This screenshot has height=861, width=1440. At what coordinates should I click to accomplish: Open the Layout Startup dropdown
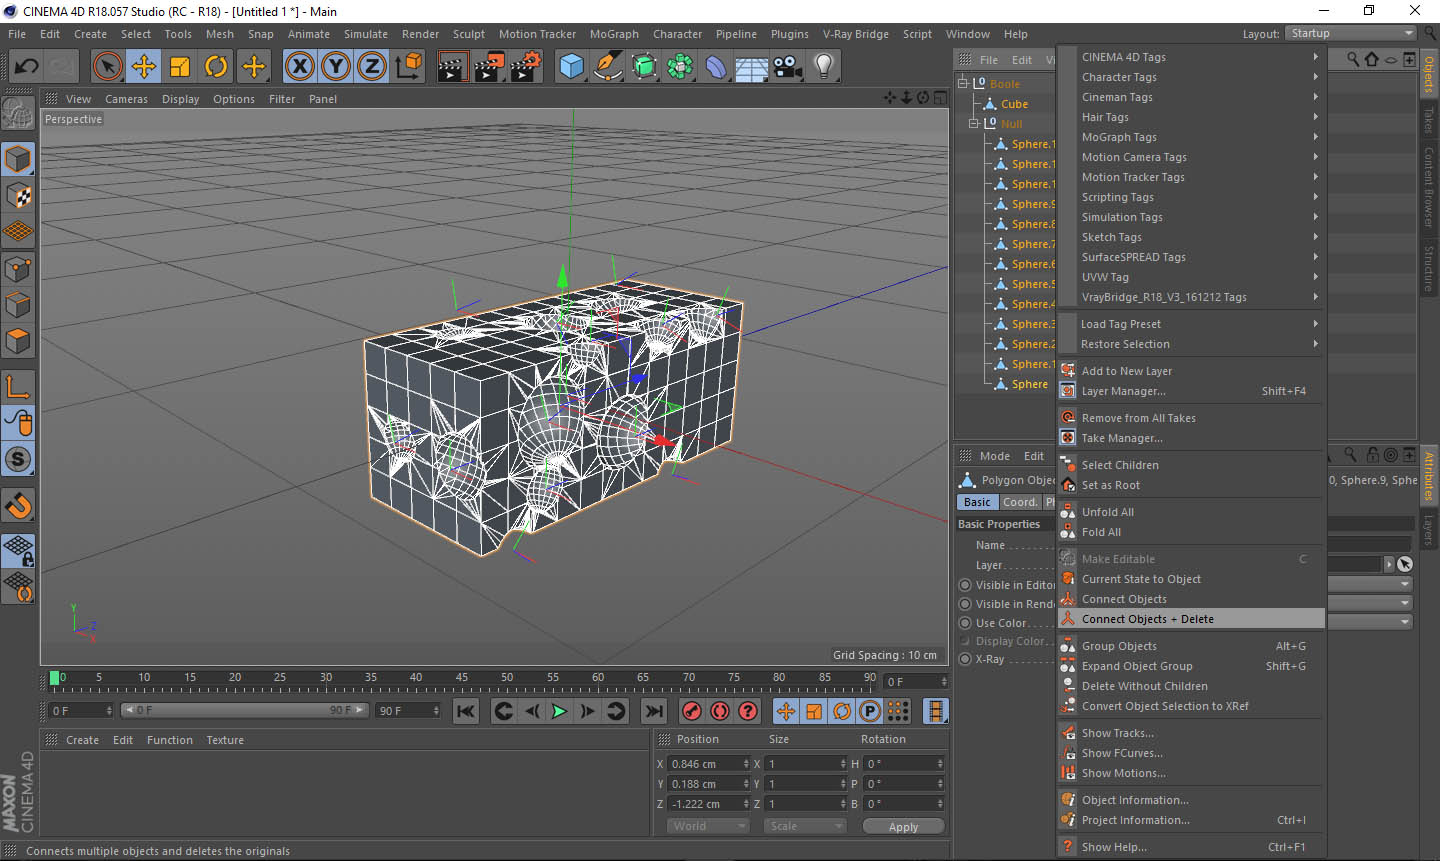click(1351, 33)
